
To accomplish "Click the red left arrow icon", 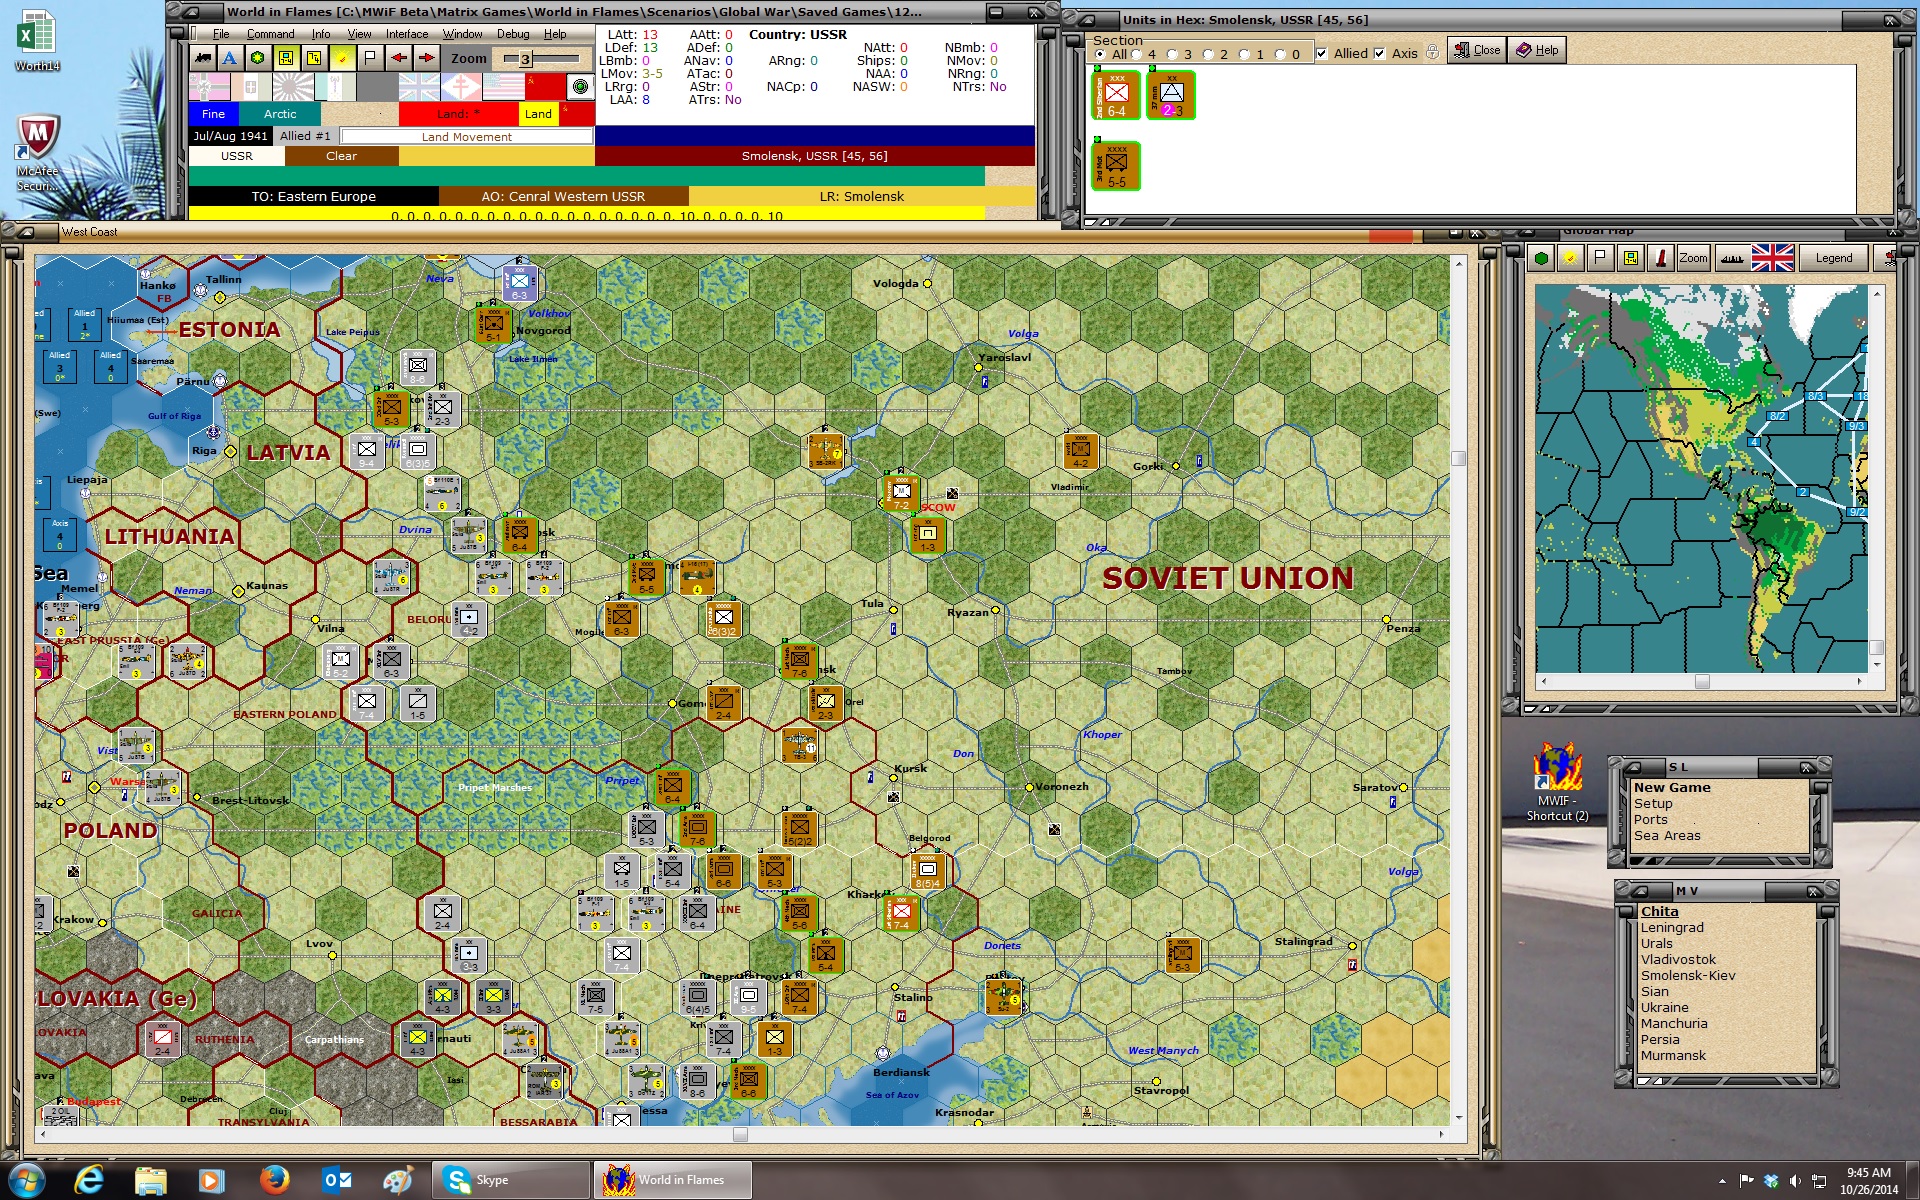I will [x=399, y=58].
